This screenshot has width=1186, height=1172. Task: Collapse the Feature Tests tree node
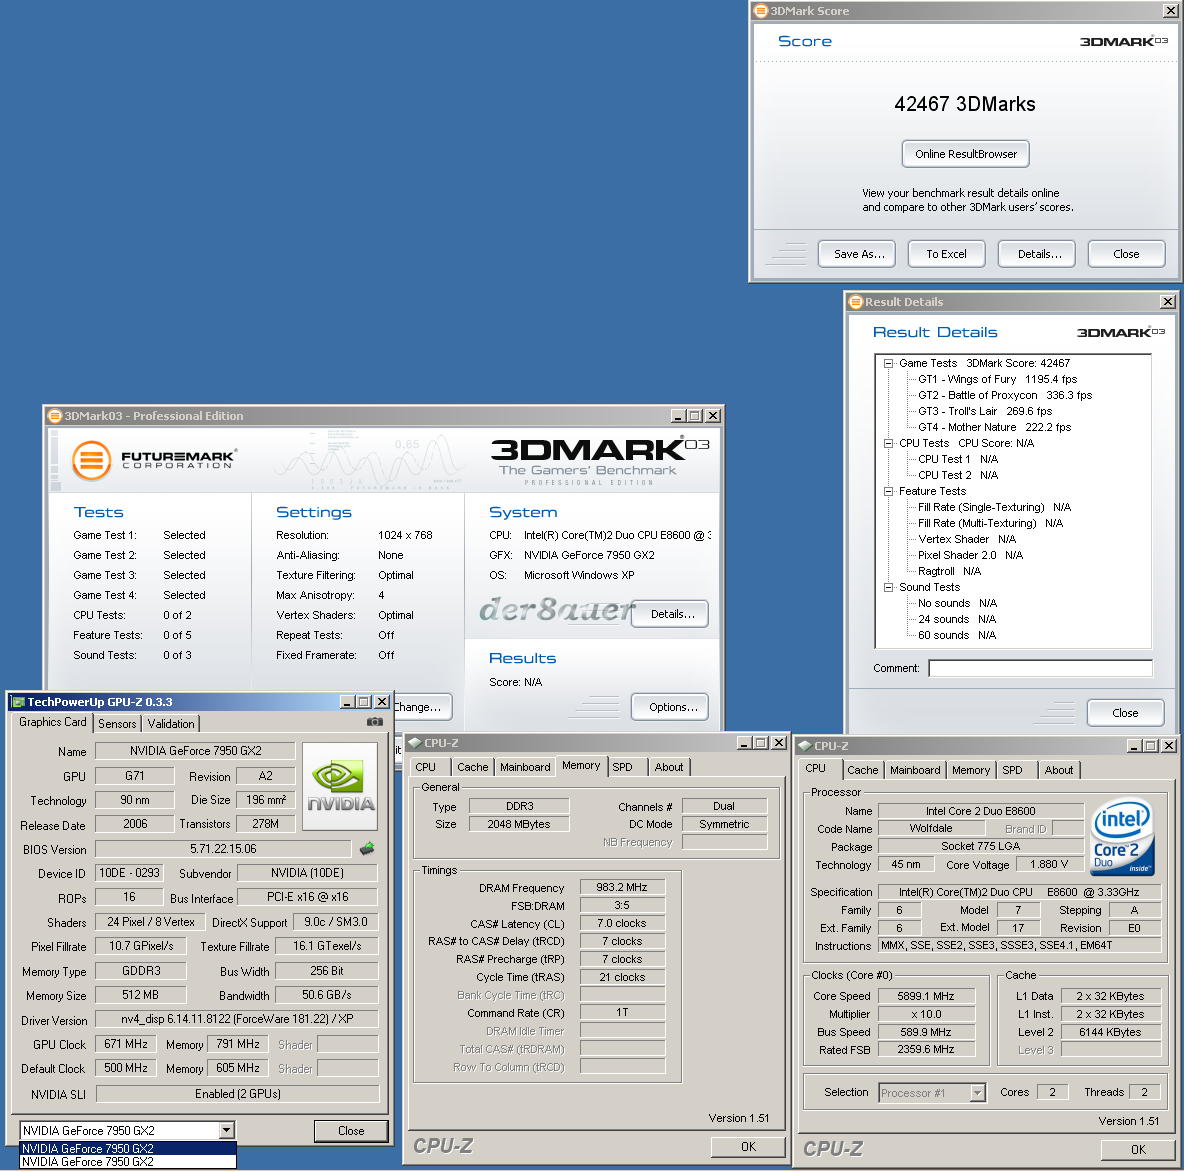pyautogui.click(x=889, y=491)
